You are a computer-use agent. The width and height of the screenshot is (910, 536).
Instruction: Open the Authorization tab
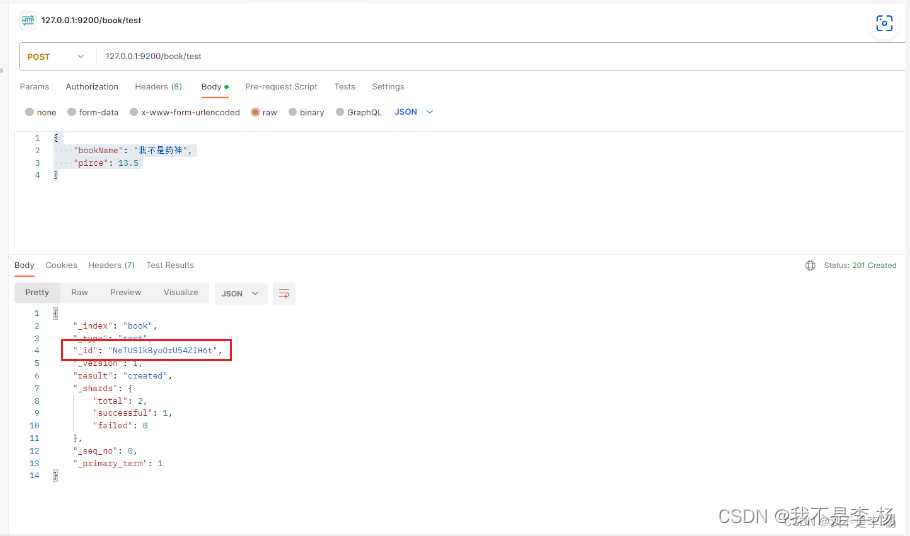(92, 86)
